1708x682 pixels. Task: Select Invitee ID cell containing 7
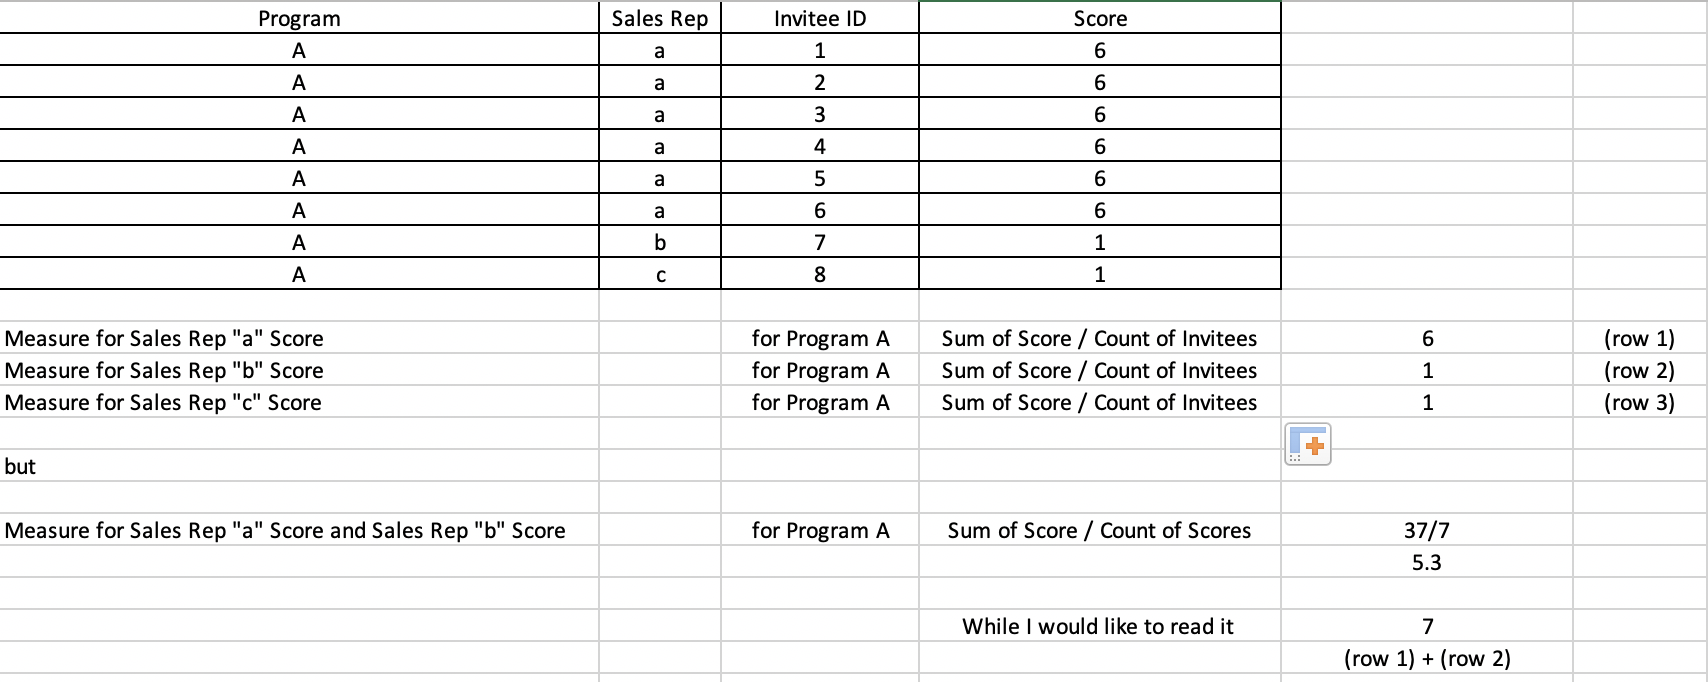pos(820,242)
